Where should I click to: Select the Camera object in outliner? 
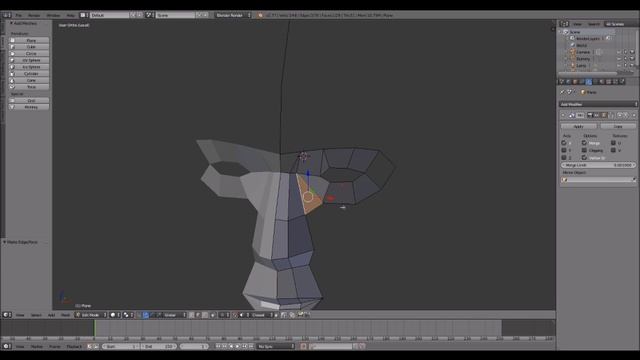tap(582, 52)
